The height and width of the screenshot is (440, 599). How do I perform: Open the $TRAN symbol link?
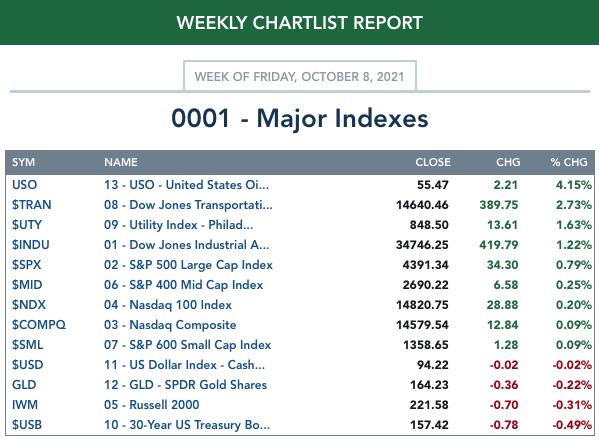click(x=31, y=205)
